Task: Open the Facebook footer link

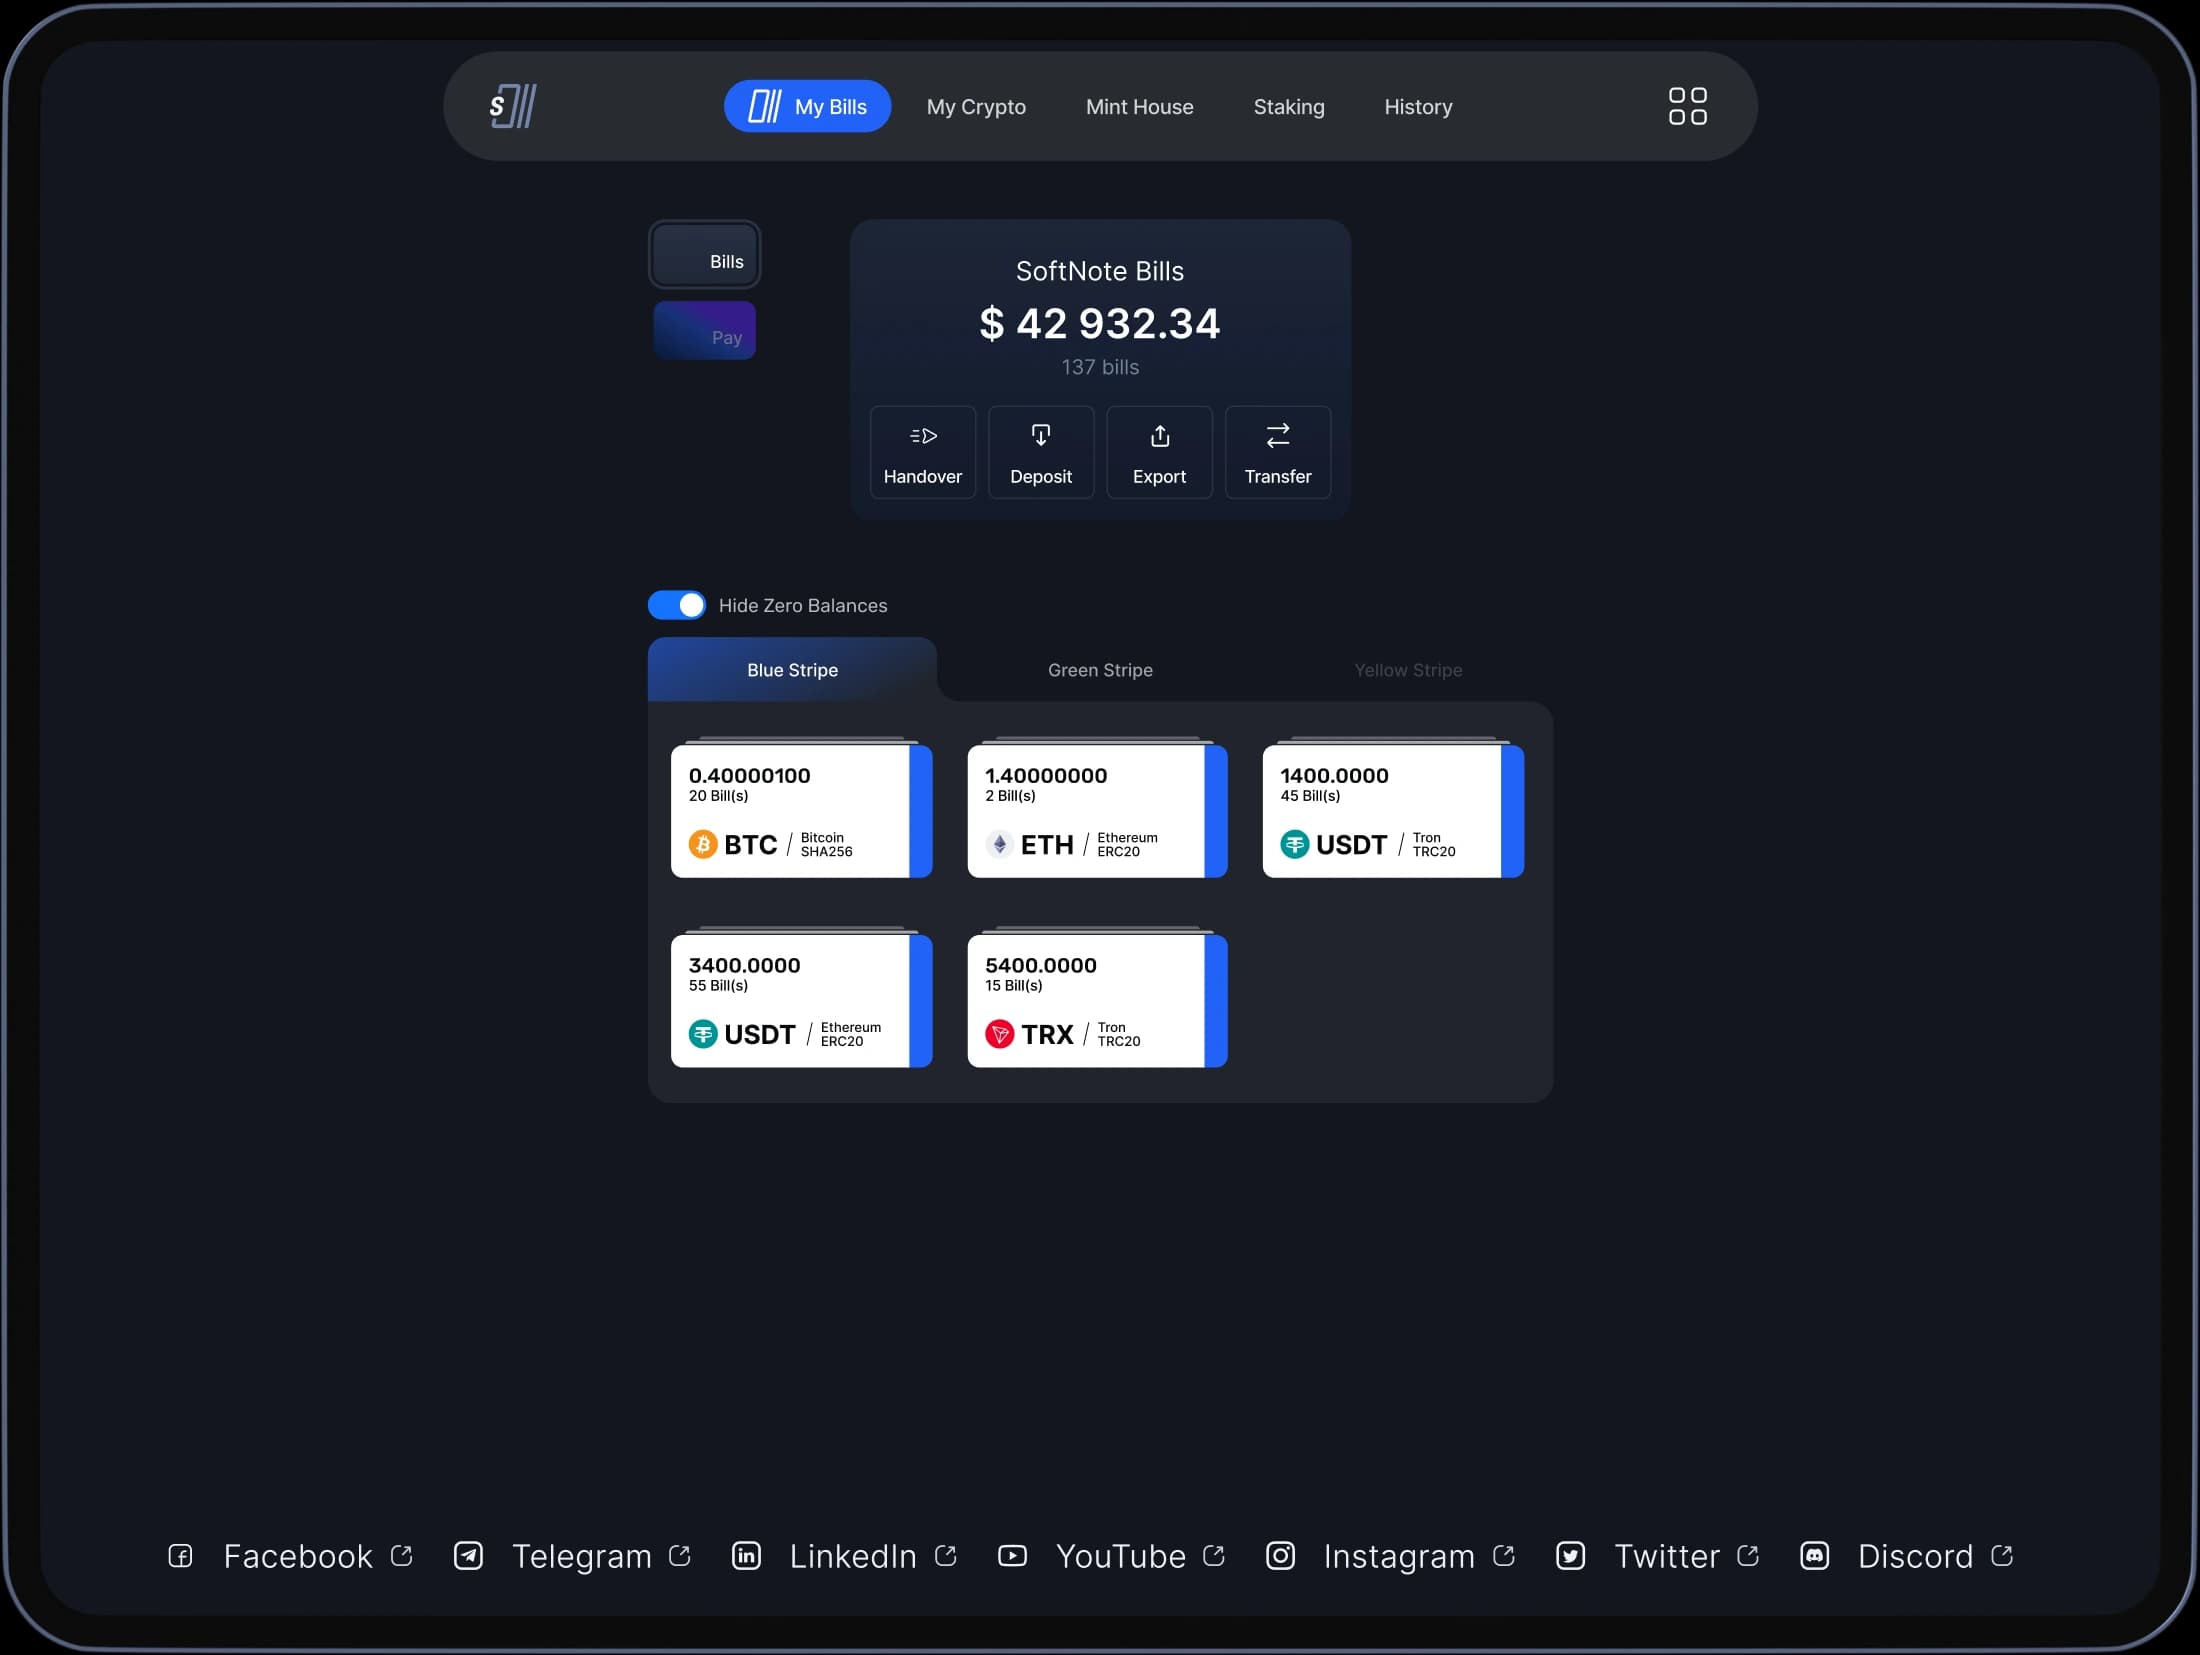Action: (297, 1556)
